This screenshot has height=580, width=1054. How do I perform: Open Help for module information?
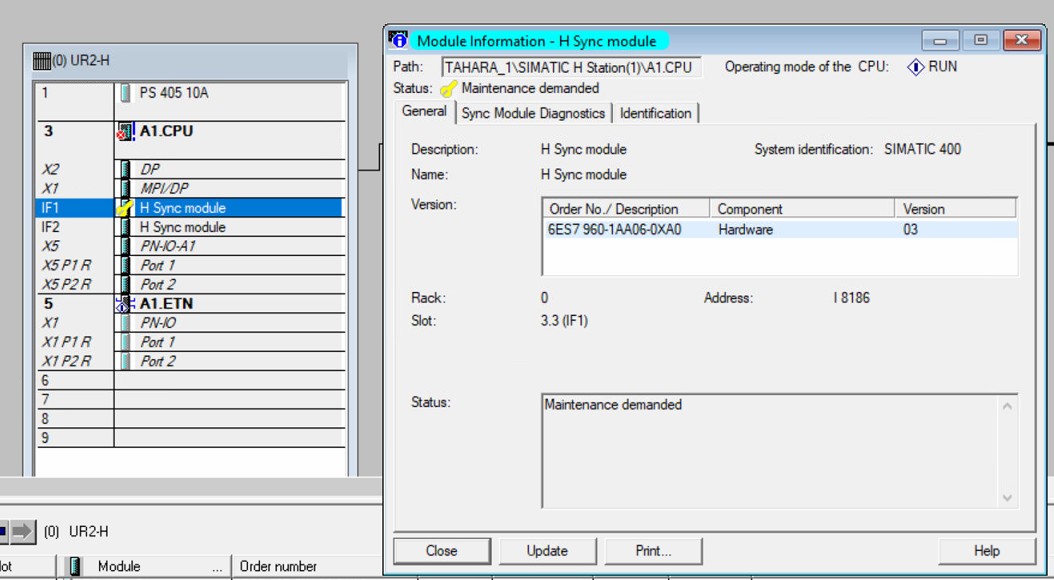(986, 551)
